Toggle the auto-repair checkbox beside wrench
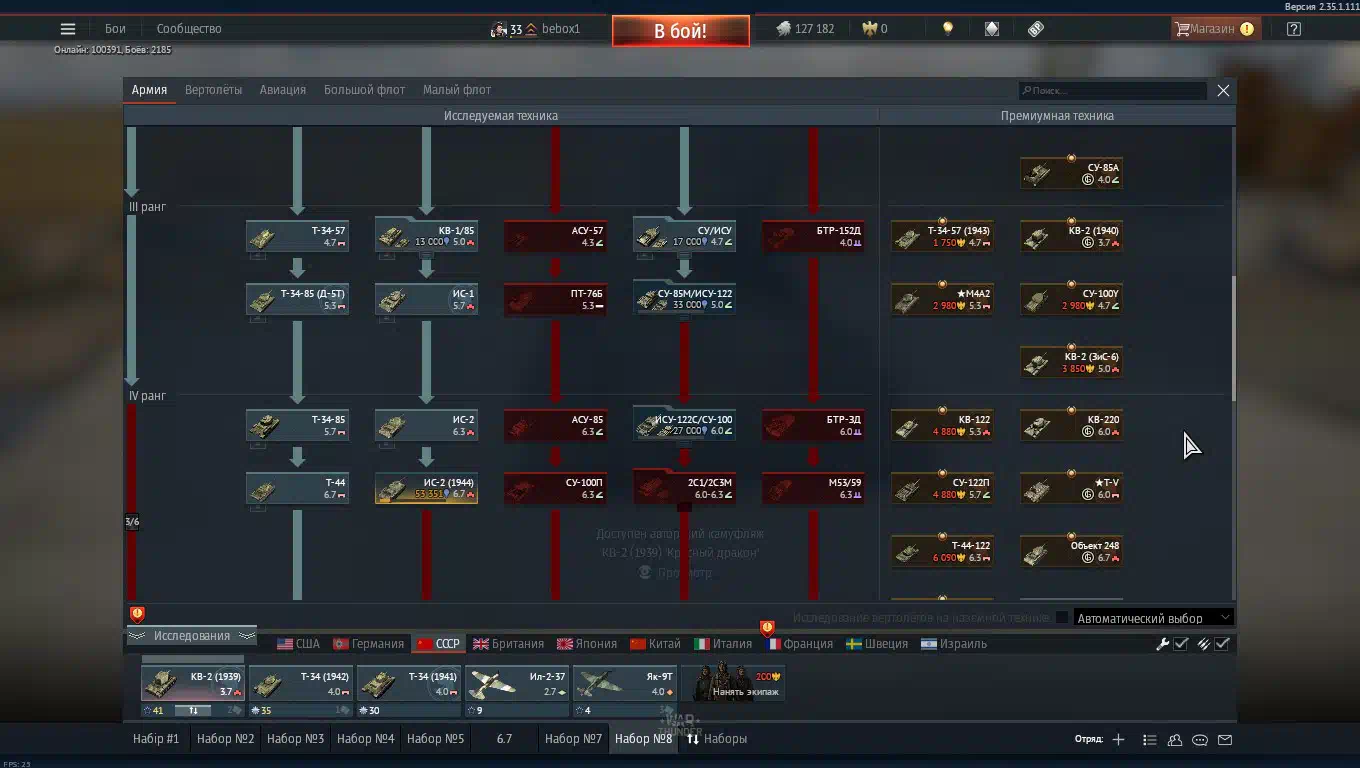This screenshot has height=768, width=1360. (x=1181, y=644)
